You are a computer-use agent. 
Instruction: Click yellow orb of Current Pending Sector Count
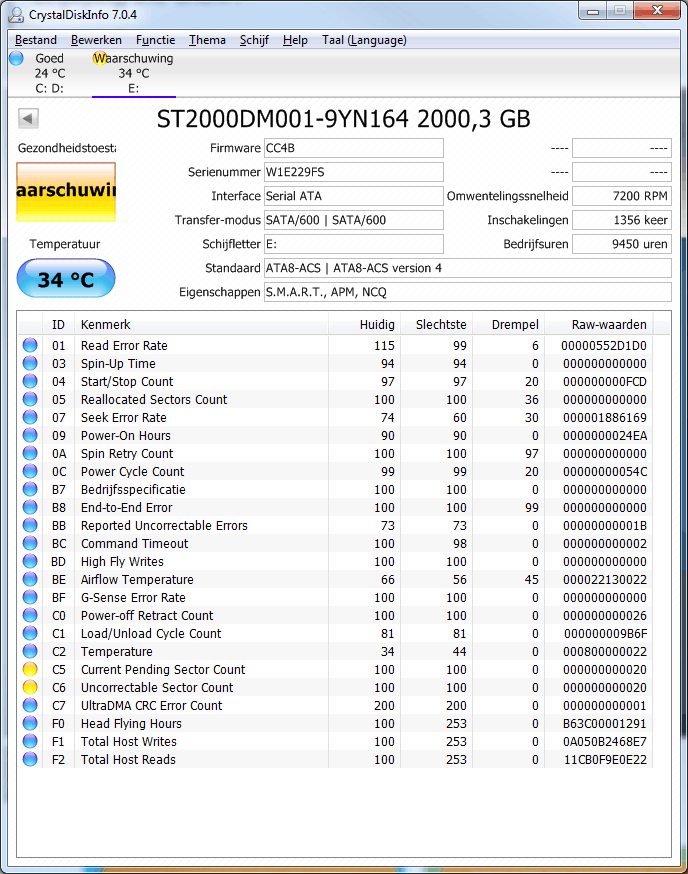pos(30,669)
